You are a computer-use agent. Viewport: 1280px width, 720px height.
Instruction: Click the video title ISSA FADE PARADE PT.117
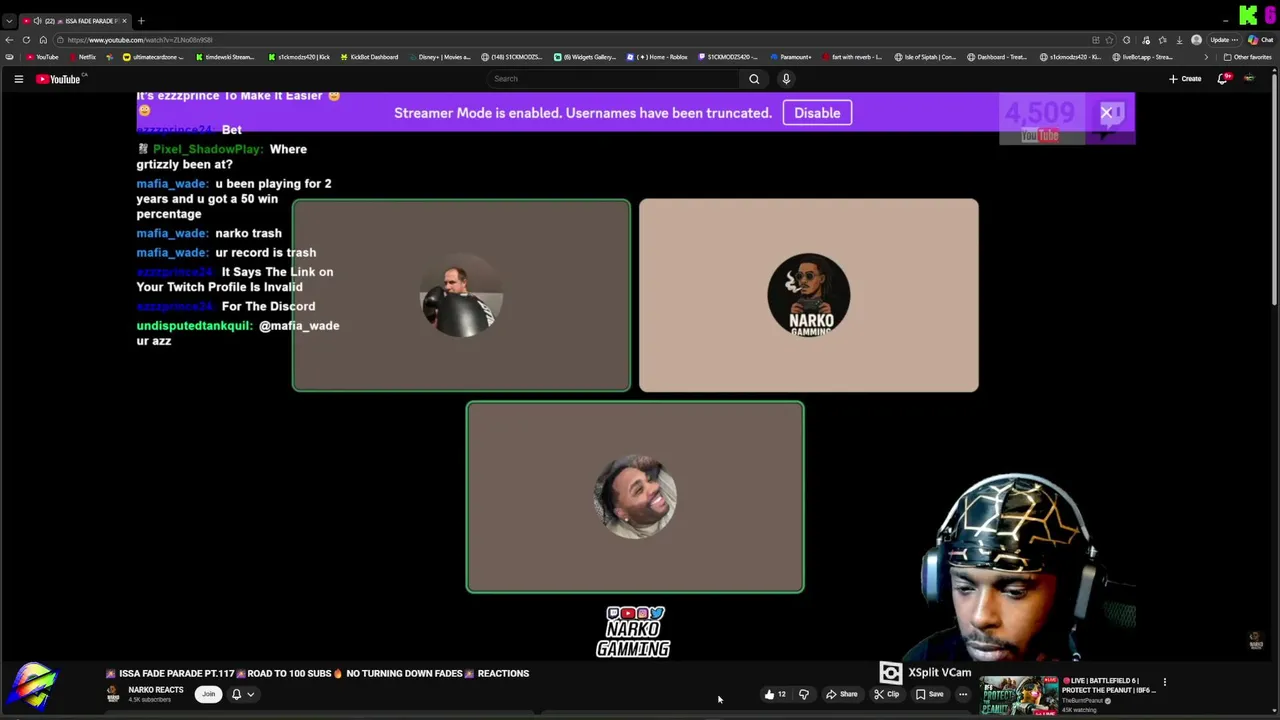click(x=317, y=673)
